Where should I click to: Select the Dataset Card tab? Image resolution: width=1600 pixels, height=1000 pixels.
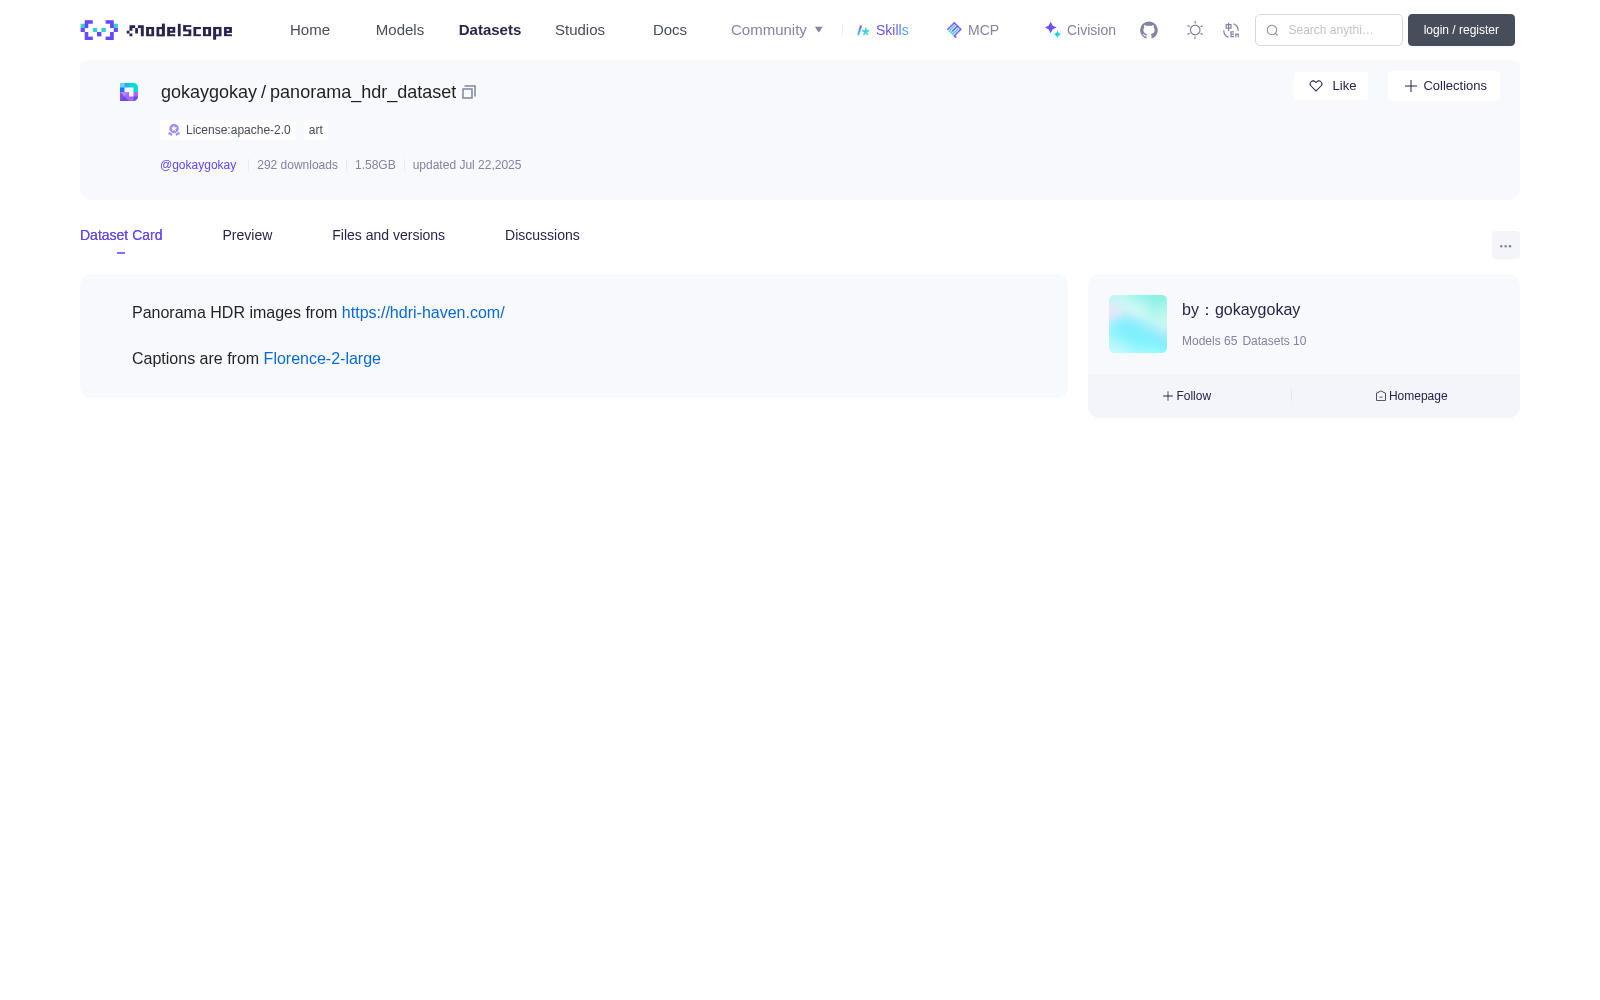coord(121,235)
